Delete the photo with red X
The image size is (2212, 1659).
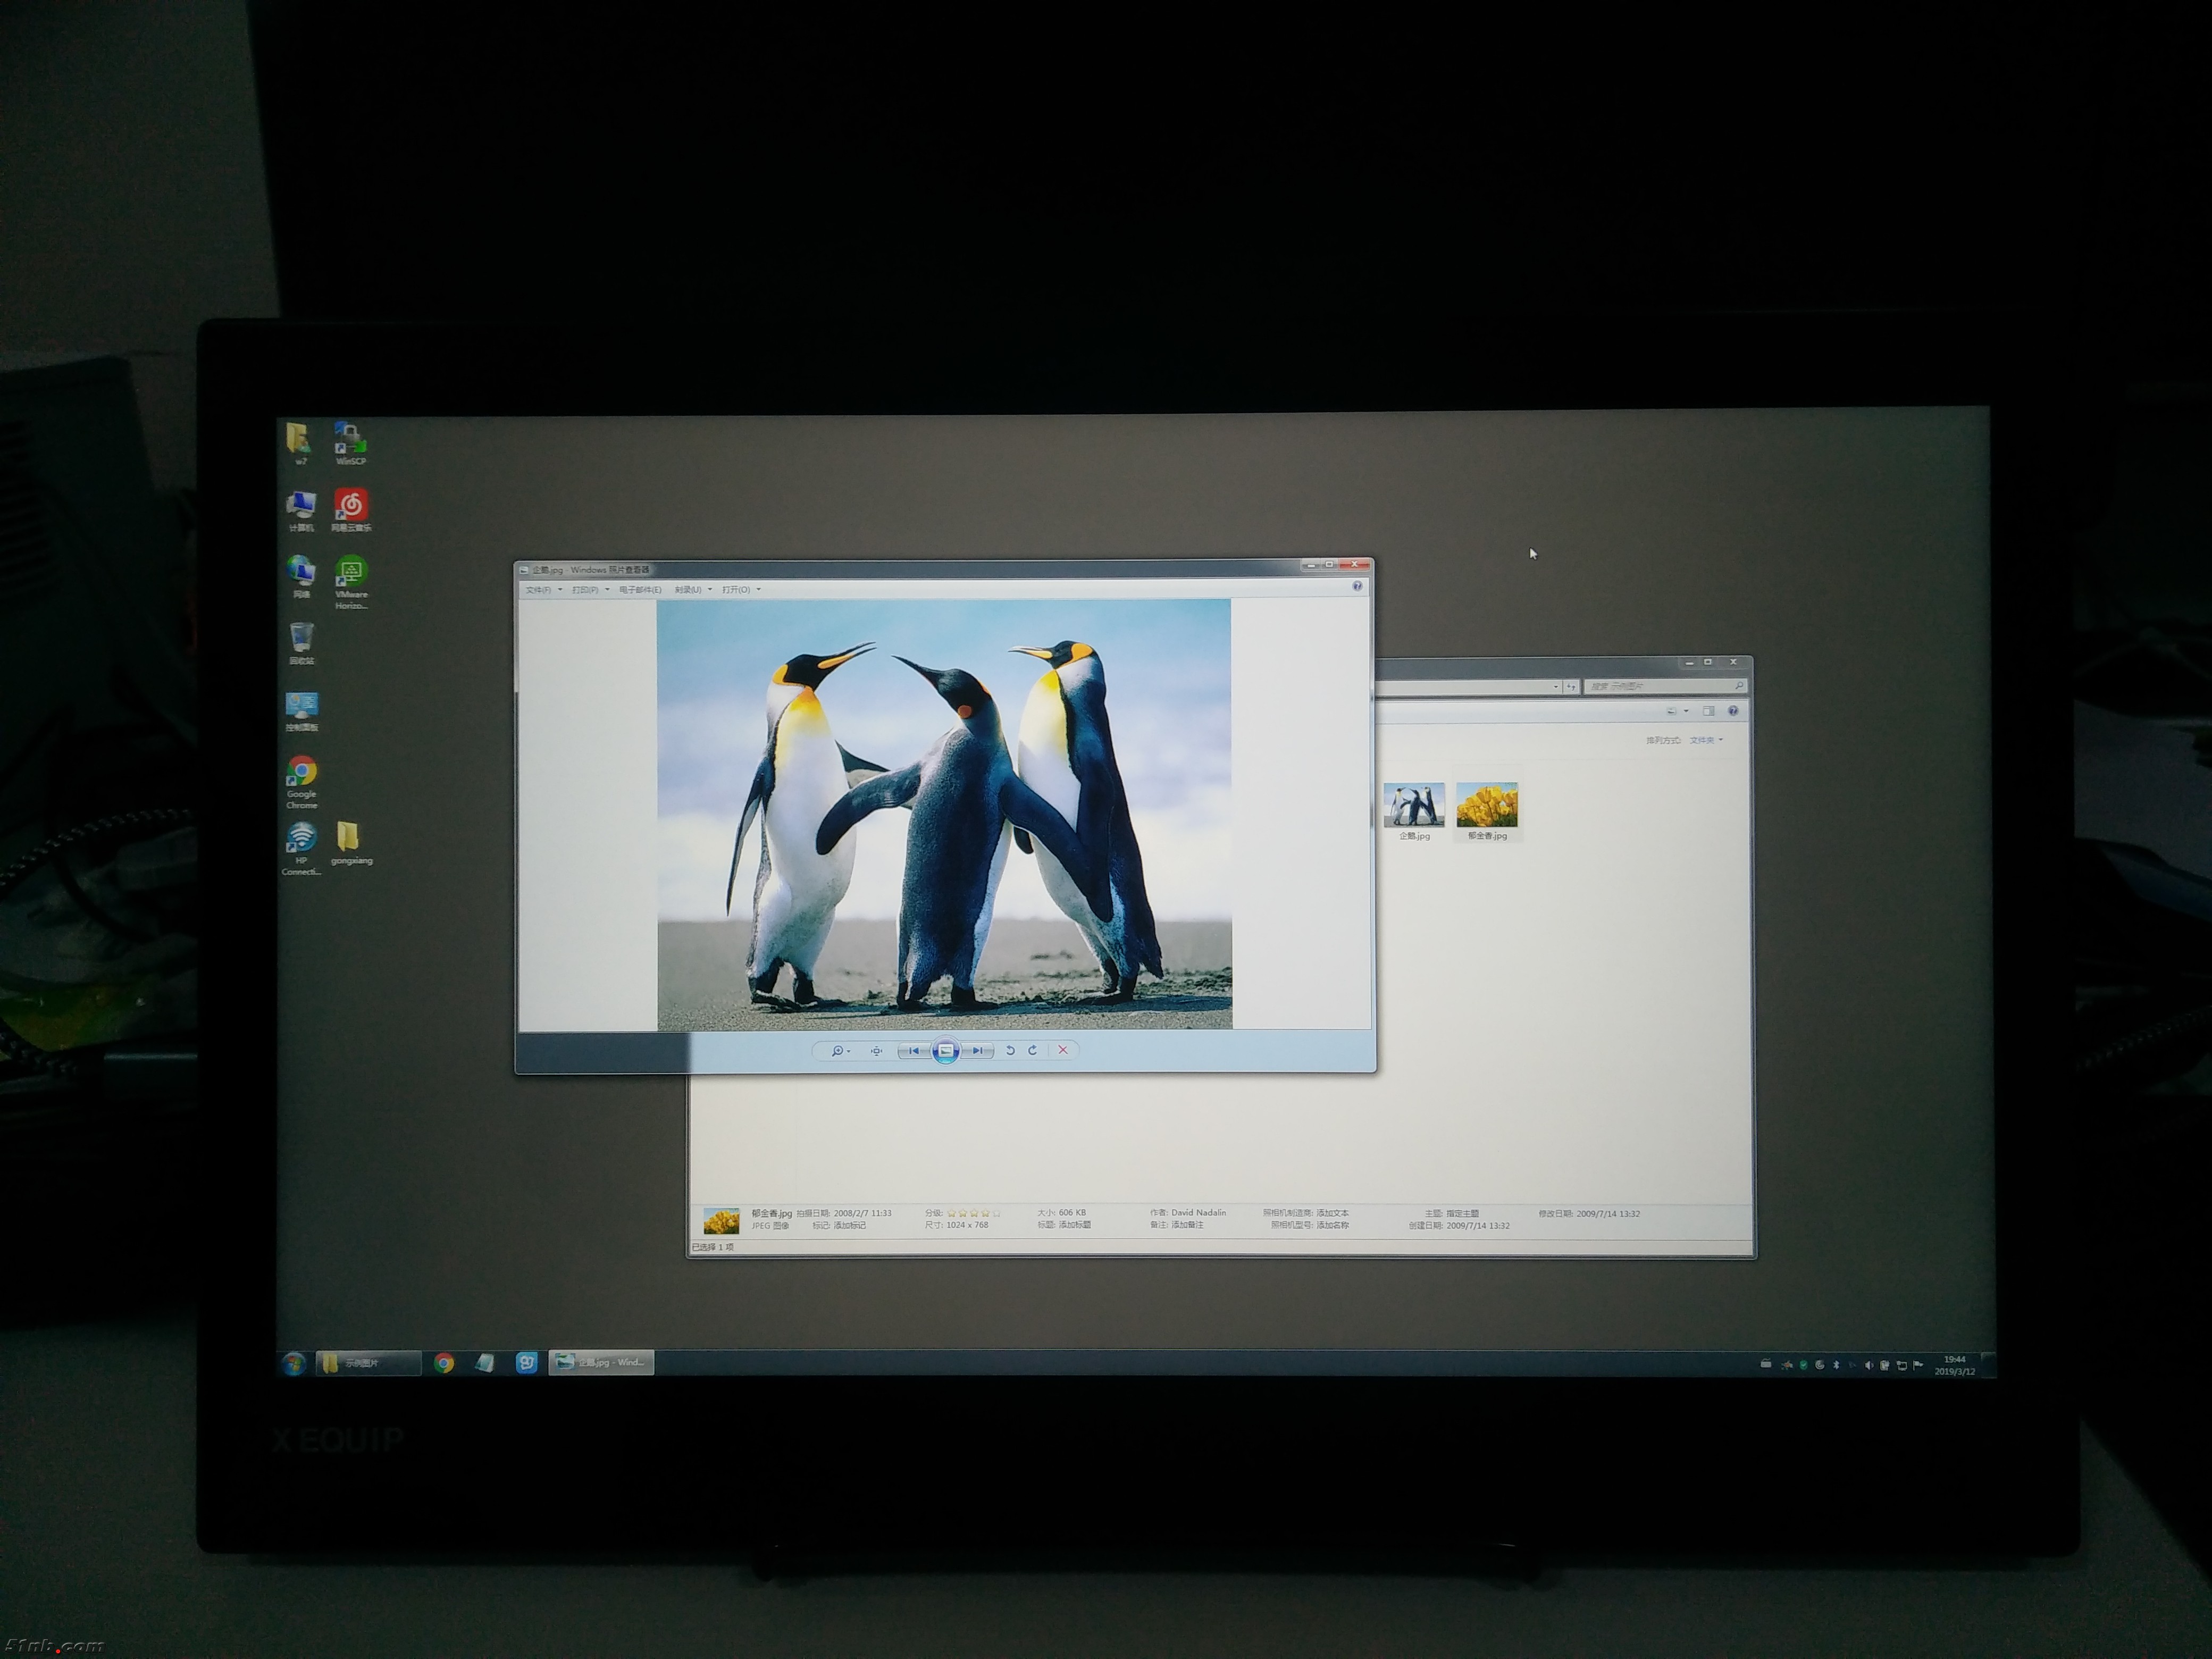1063,1050
